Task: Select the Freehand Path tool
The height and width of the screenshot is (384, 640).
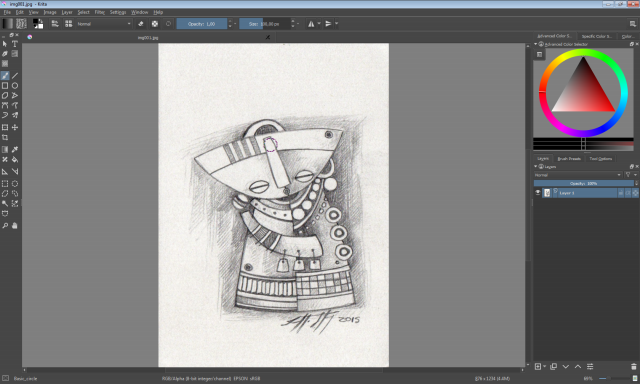Action: 15,105
